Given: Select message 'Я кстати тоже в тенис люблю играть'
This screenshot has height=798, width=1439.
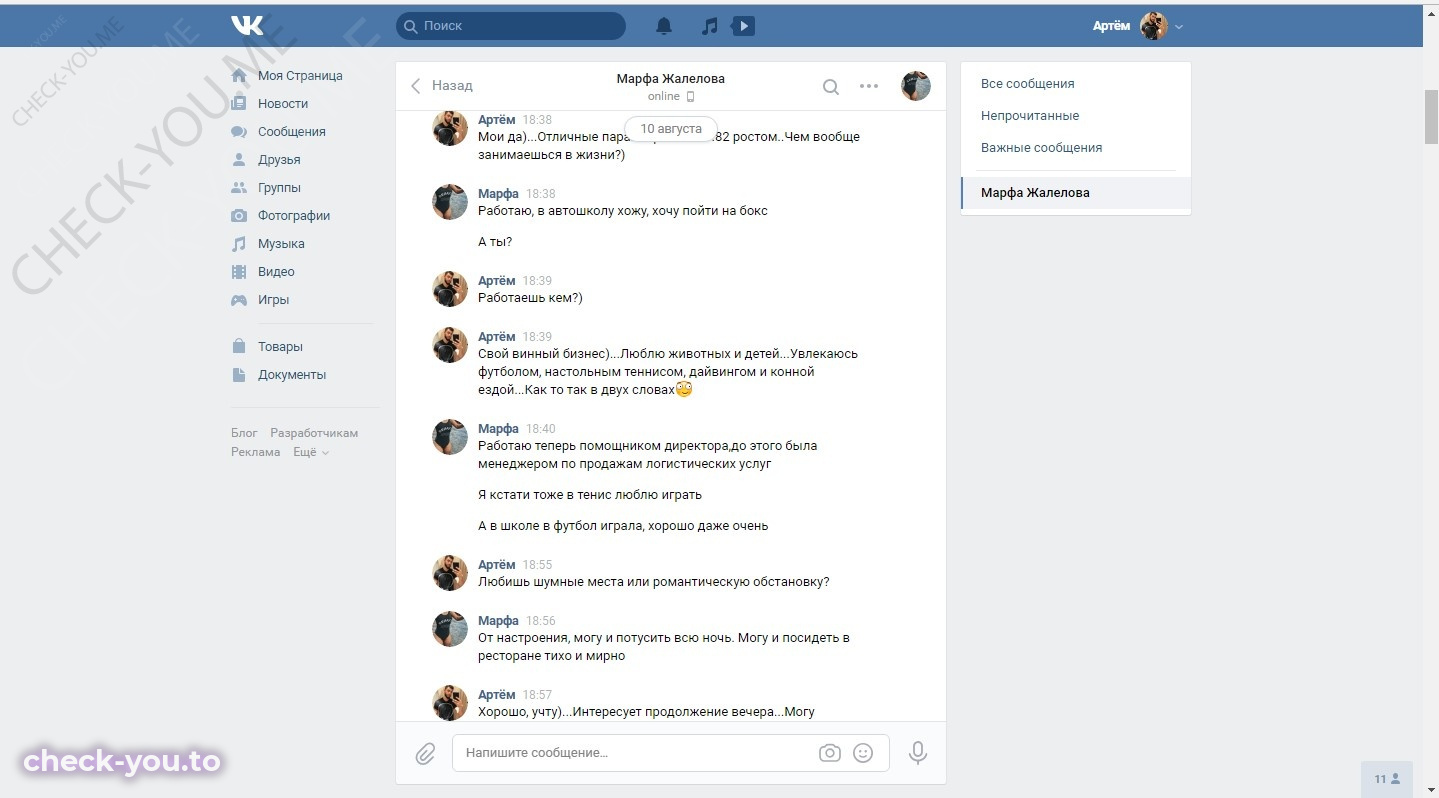Looking at the screenshot, I should pyautogui.click(x=590, y=495).
